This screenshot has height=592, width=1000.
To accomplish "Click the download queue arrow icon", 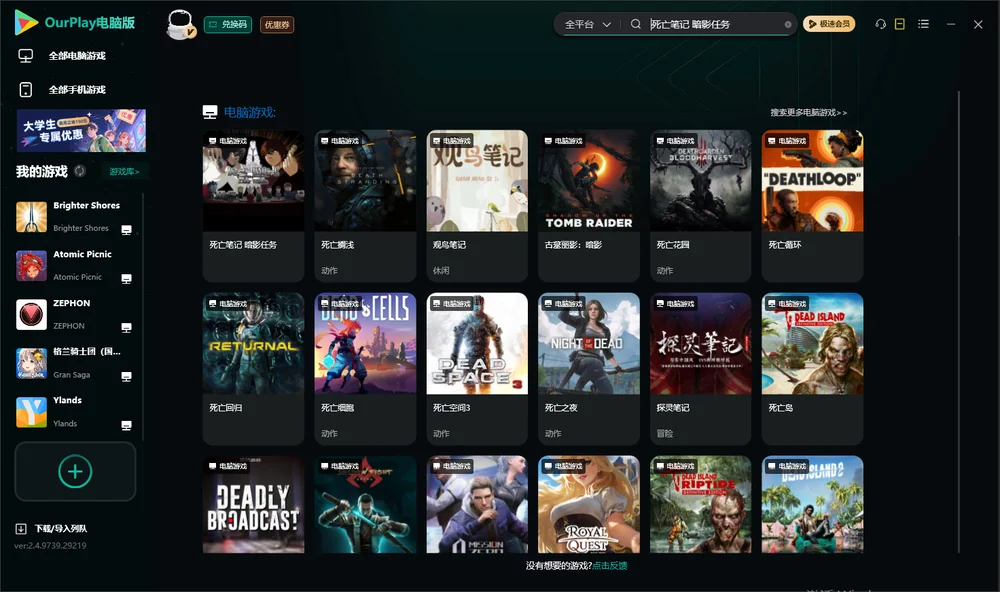I will coord(21,529).
